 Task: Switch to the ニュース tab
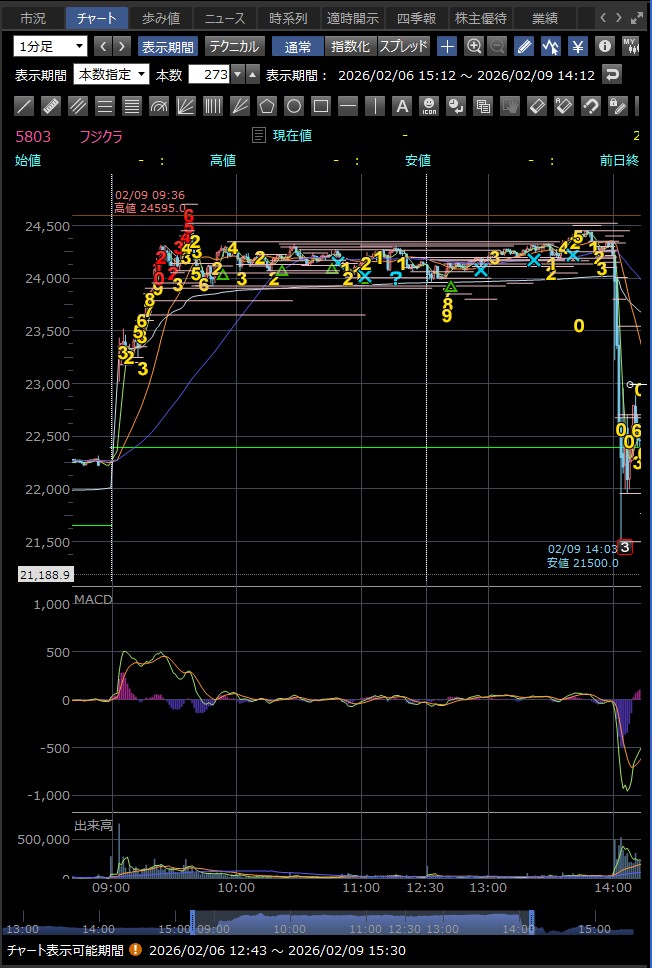[223, 18]
